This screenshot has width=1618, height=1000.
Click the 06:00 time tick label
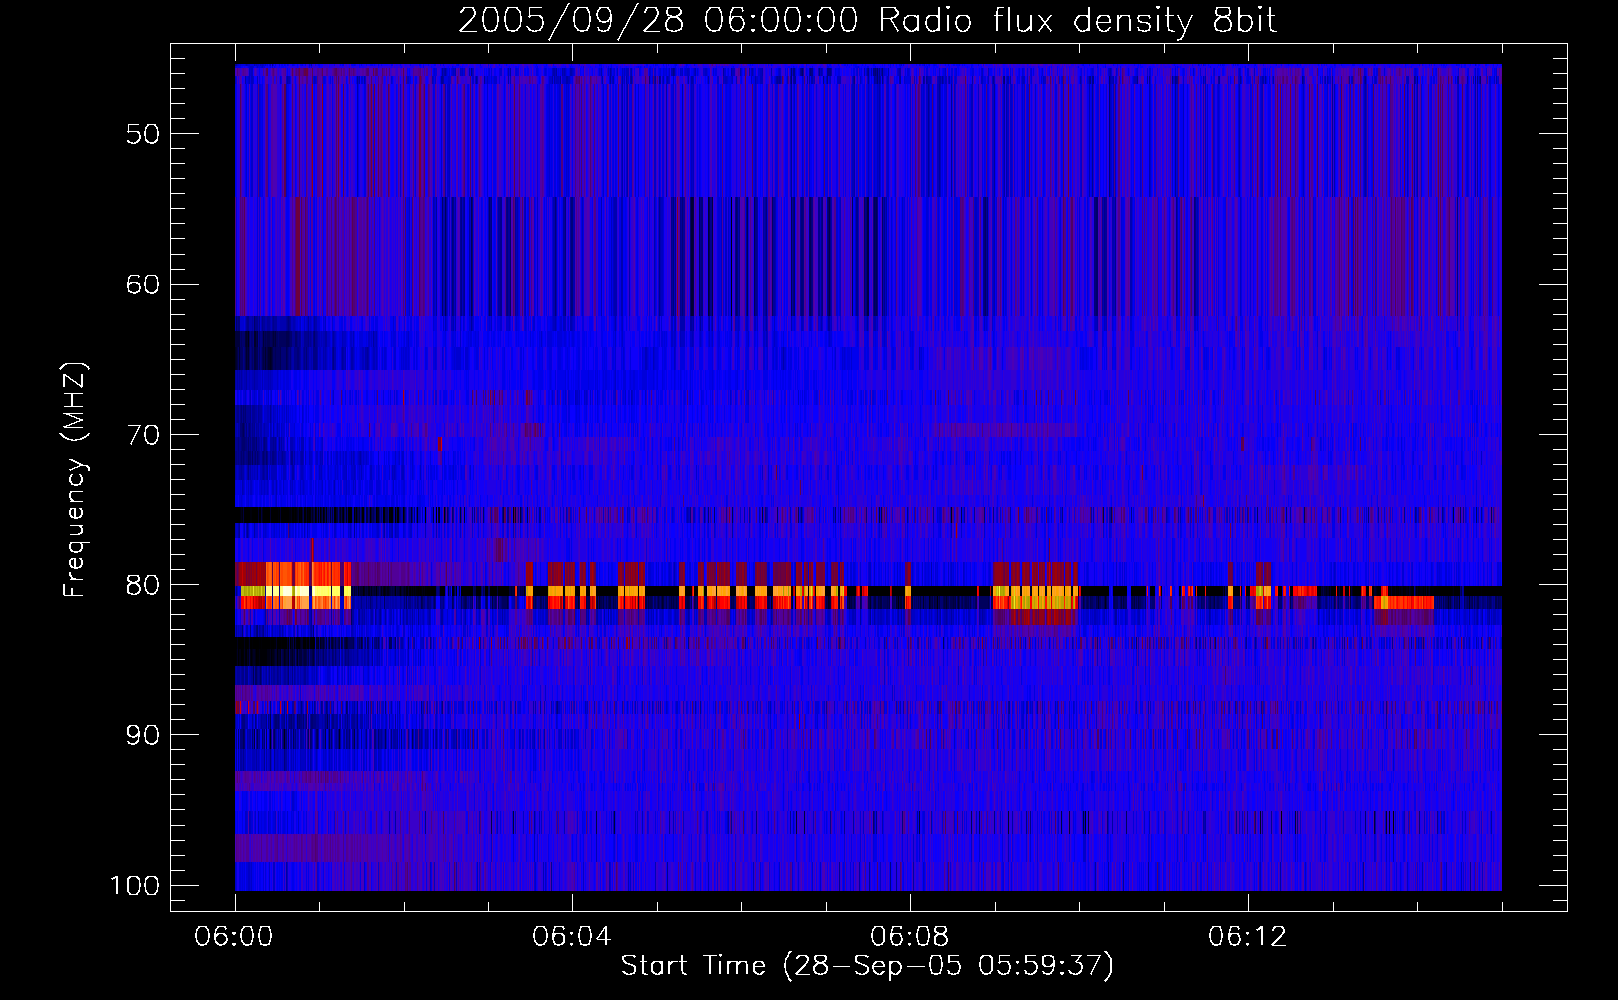point(234,937)
